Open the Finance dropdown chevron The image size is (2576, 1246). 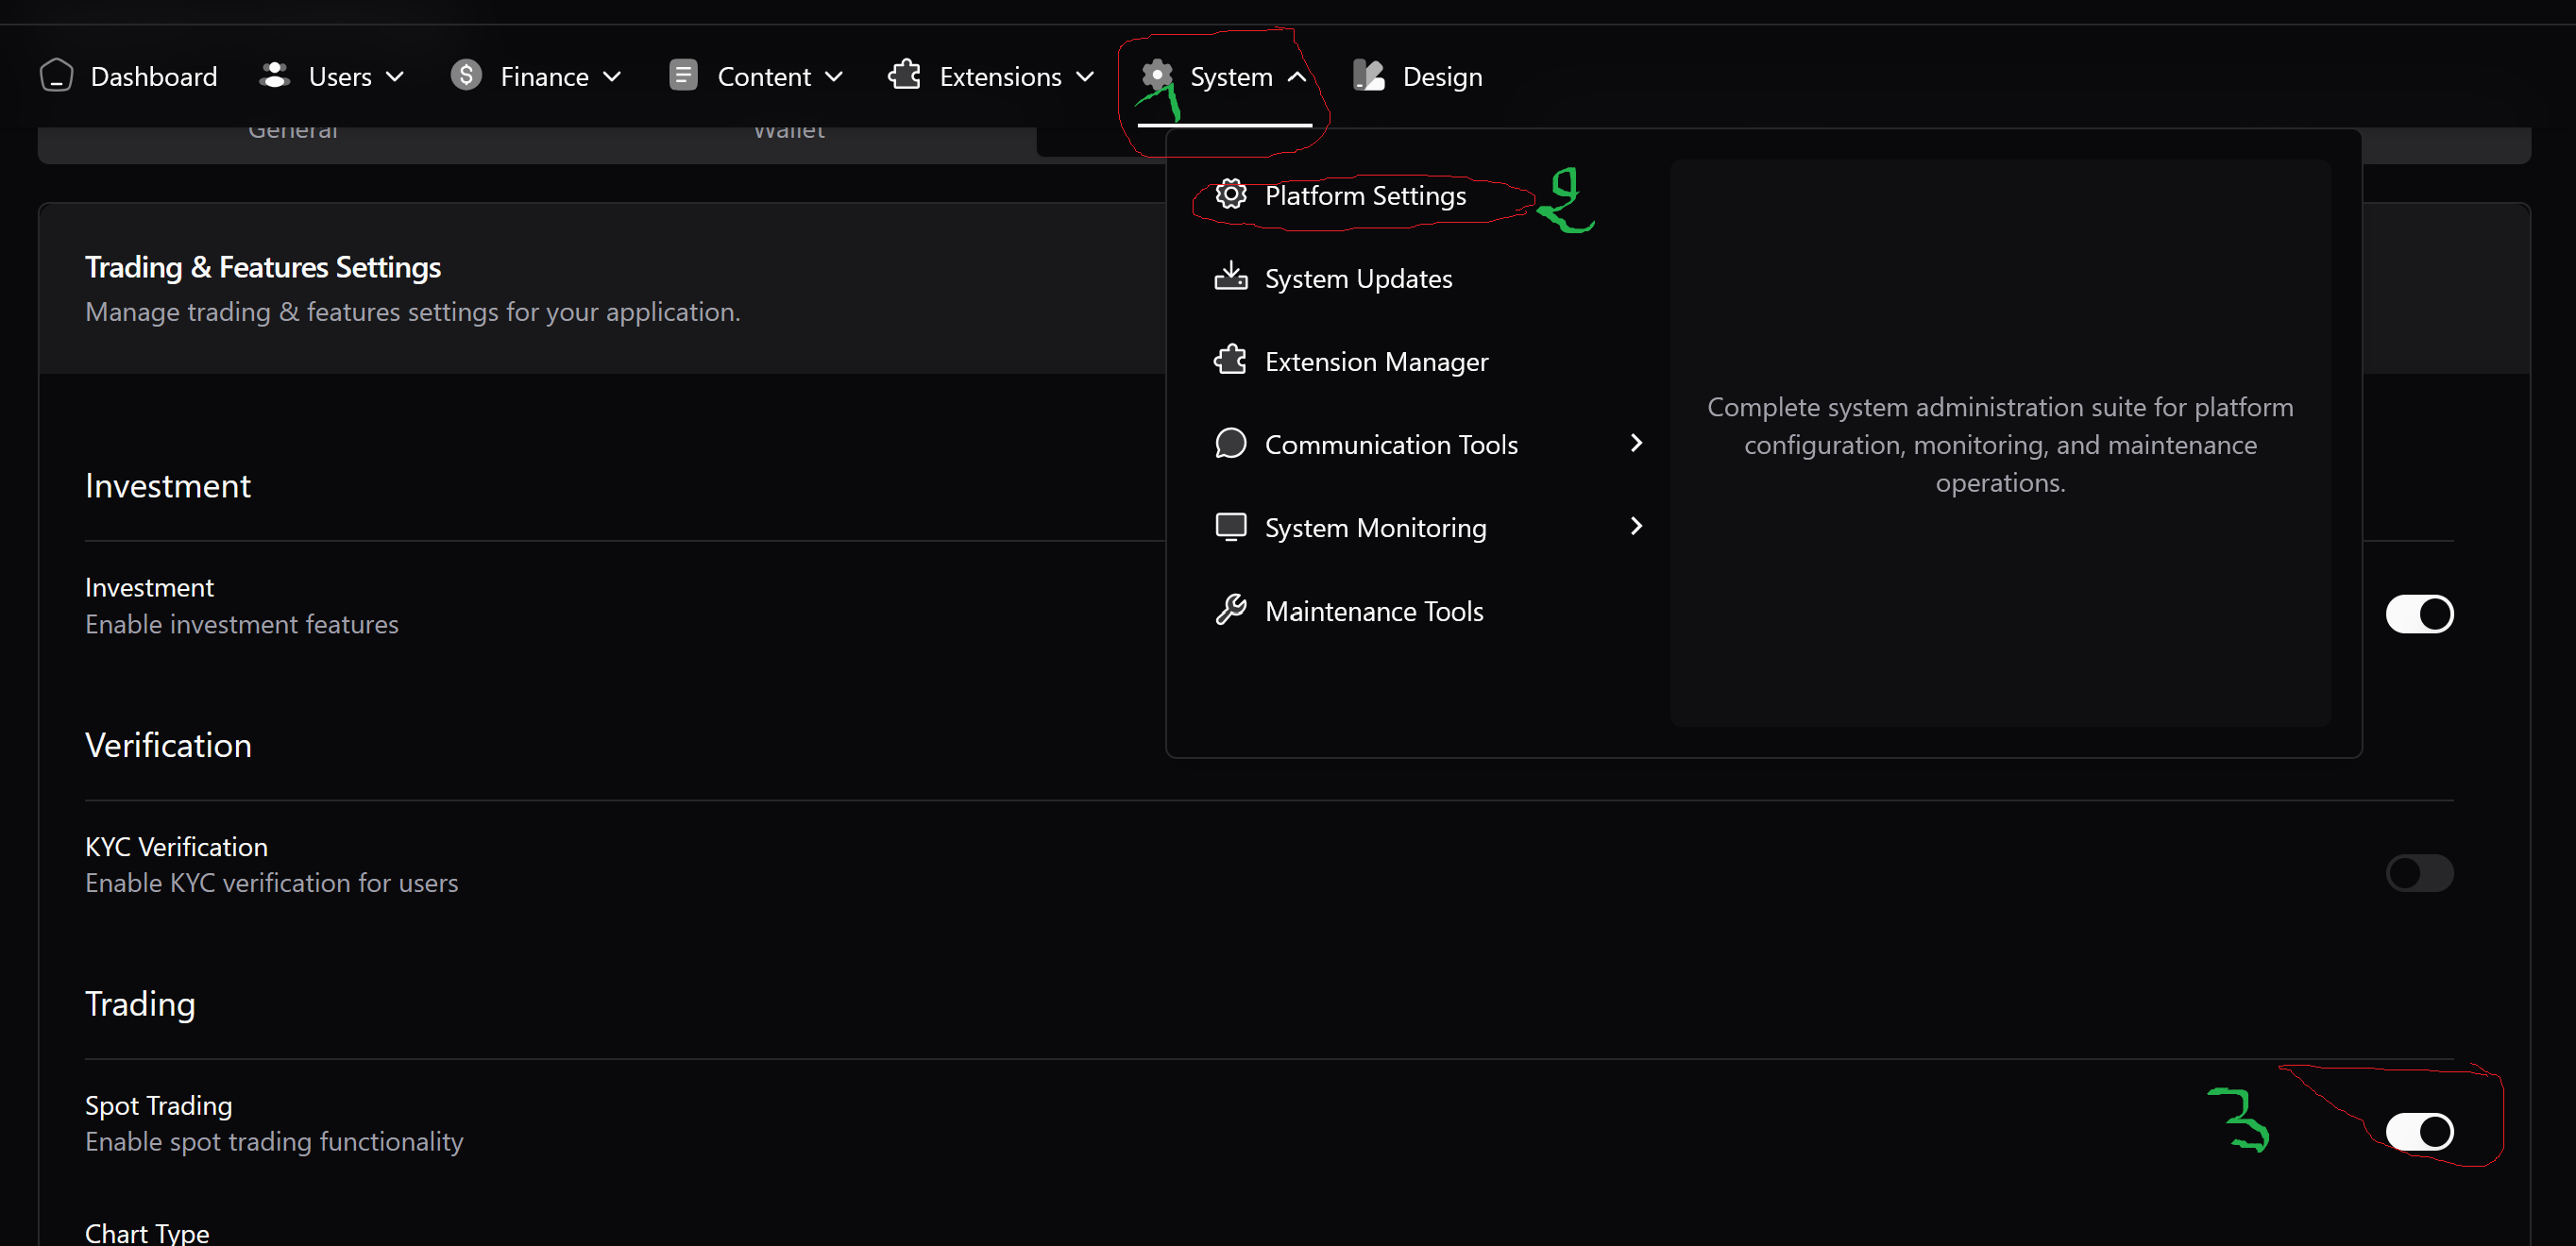tap(612, 77)
